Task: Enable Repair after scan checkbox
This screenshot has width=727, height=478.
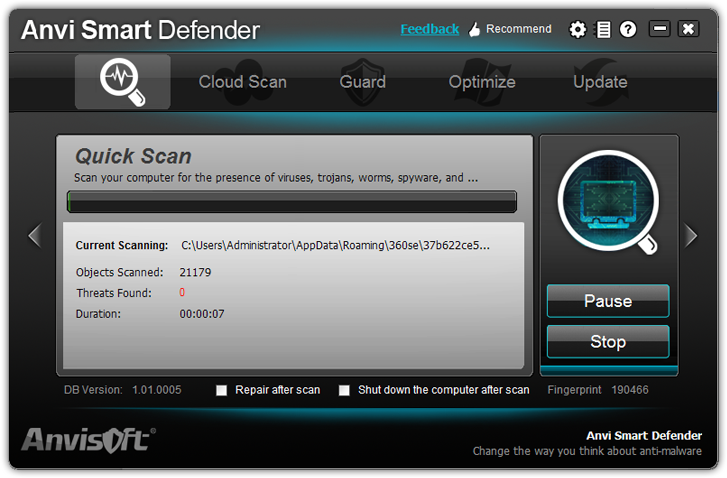Action: (x=222, y=390)
